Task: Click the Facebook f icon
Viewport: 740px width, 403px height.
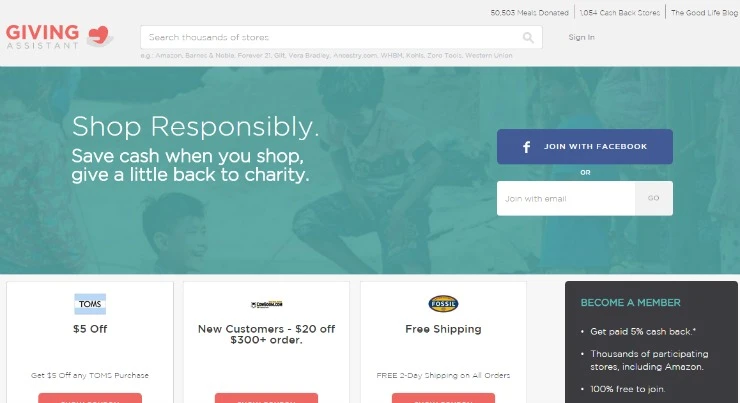Action: point(526,147)
